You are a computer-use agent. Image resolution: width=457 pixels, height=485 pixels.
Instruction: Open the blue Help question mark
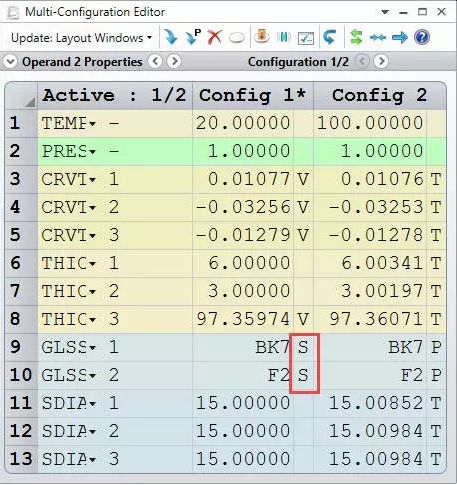point(422,37)
